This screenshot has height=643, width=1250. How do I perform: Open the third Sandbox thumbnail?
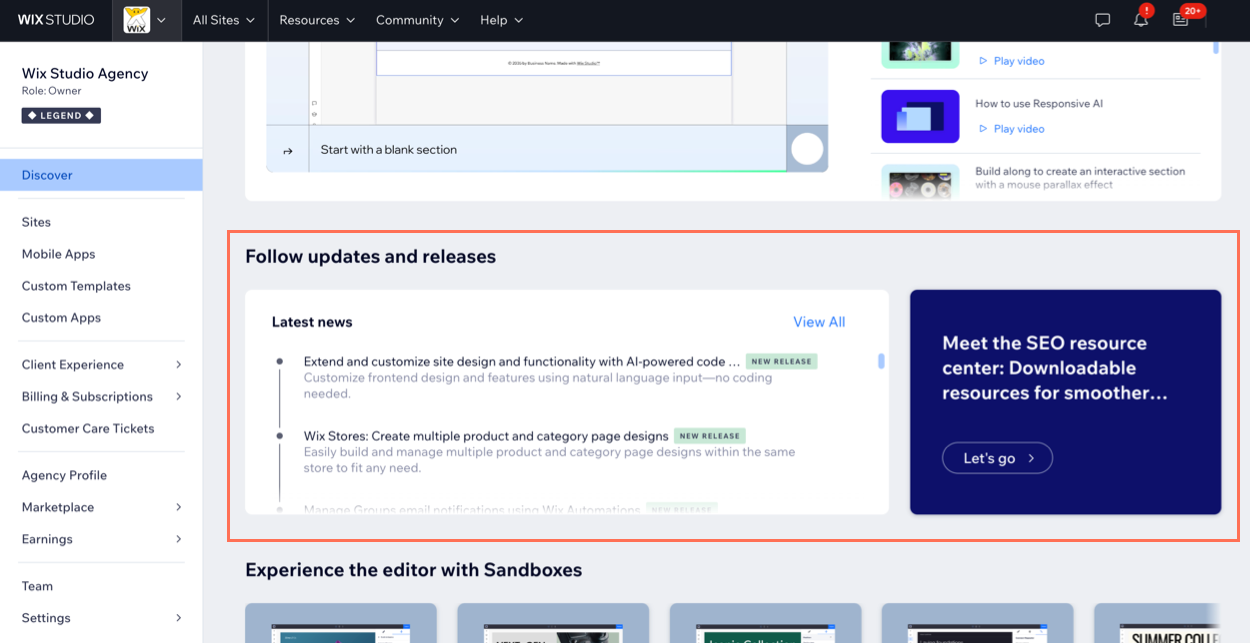pos(765,623)
